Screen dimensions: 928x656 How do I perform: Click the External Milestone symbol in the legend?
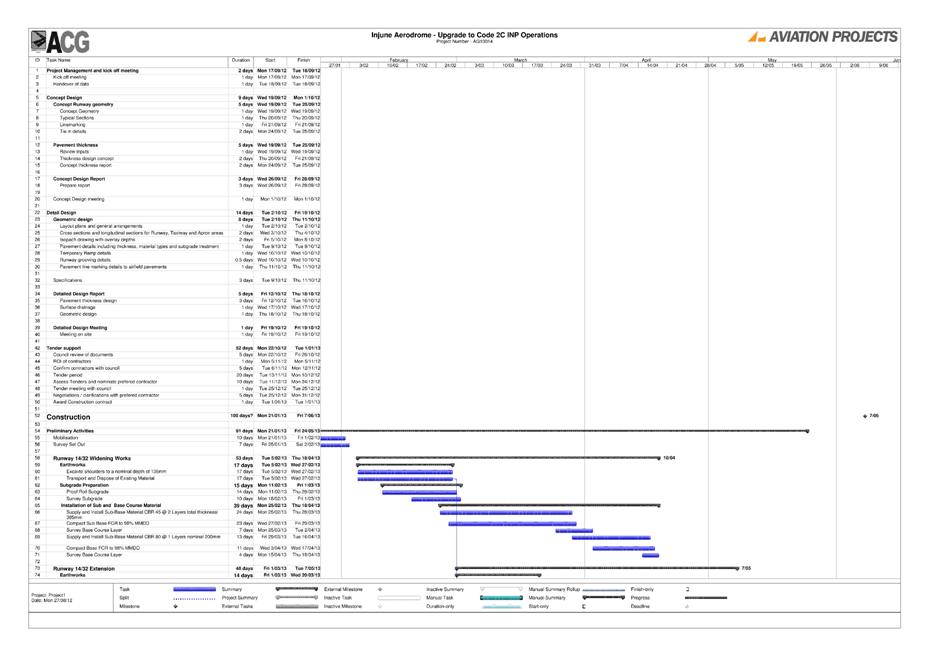[x=380, y=590]
